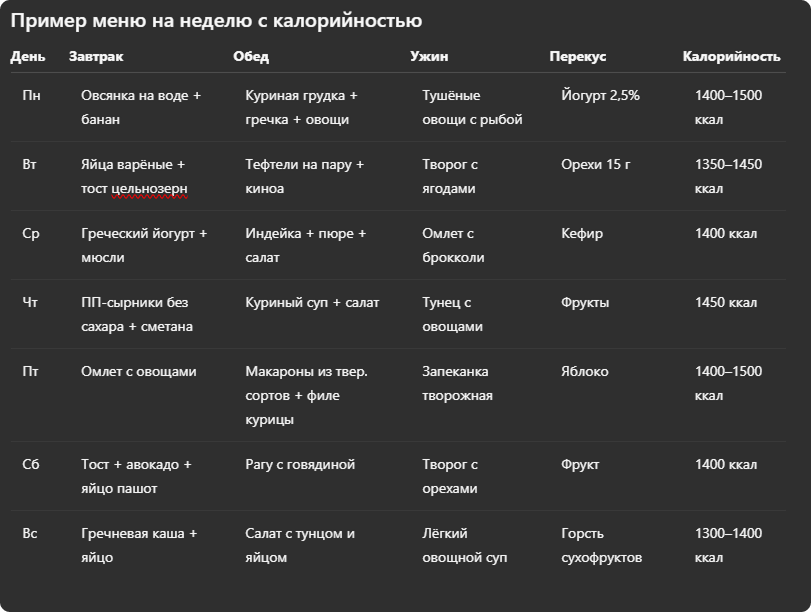Select the 'Завтрак' column header
The image size is (811, 612).
(96, 56)
